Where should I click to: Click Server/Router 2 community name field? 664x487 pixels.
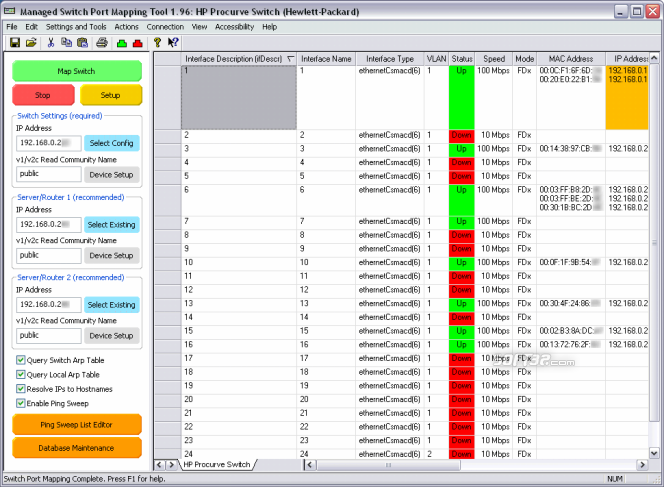pos(49,336)
